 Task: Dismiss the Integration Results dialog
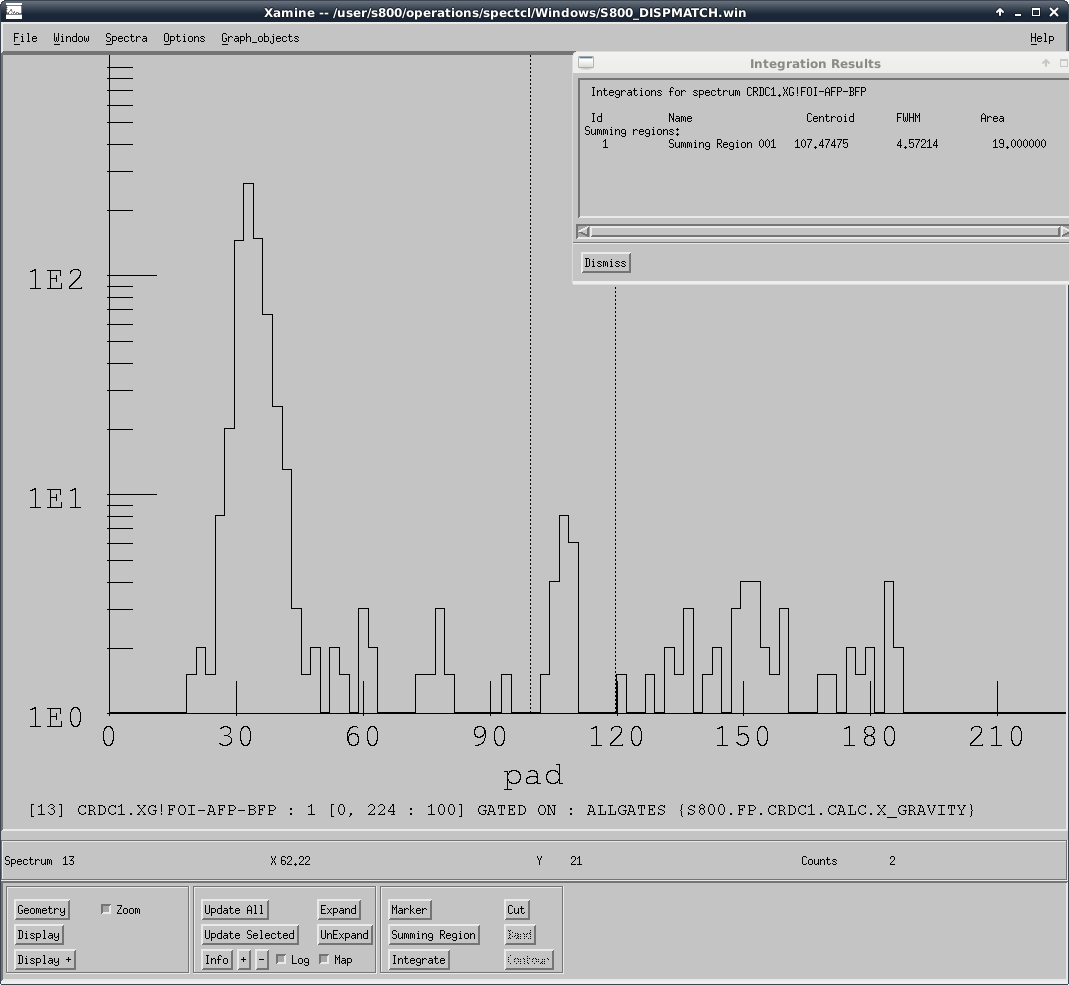[605, 263]
